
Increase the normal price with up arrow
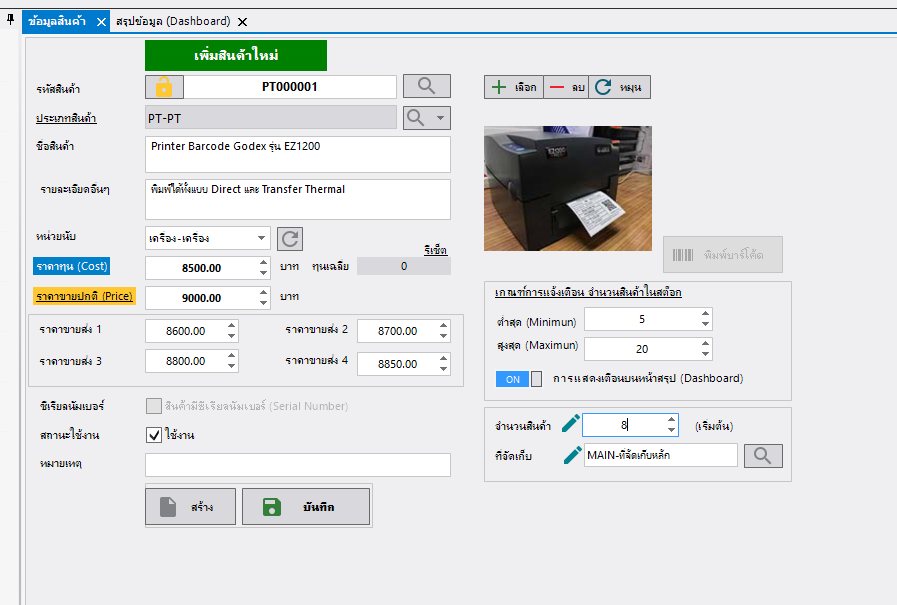tap(263, 292)
